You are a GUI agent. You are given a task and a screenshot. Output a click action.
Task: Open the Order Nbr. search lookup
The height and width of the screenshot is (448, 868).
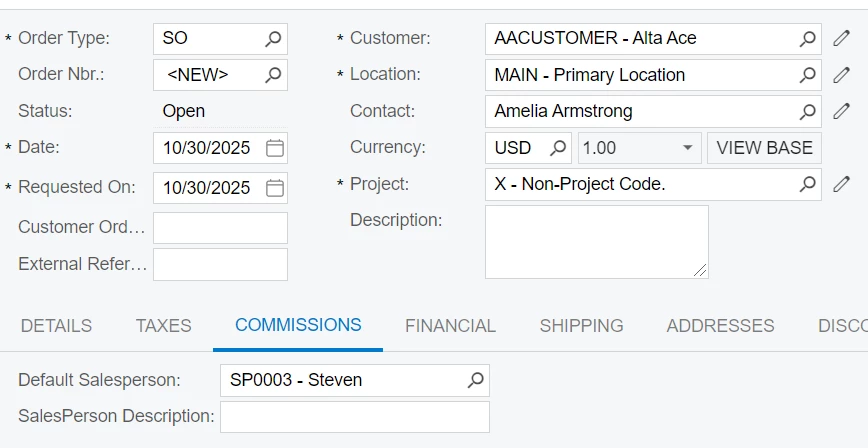point(273,75)
